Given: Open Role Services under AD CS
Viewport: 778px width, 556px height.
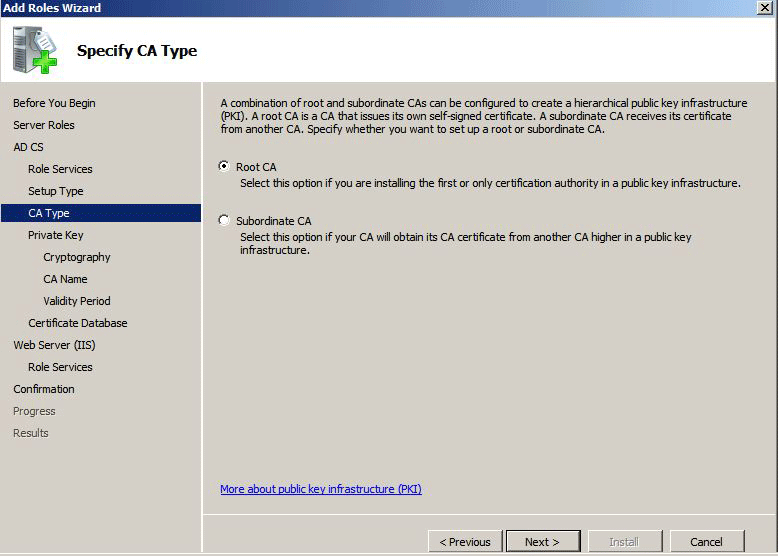Looking at the screenshot, I should [x=60, y=169].
